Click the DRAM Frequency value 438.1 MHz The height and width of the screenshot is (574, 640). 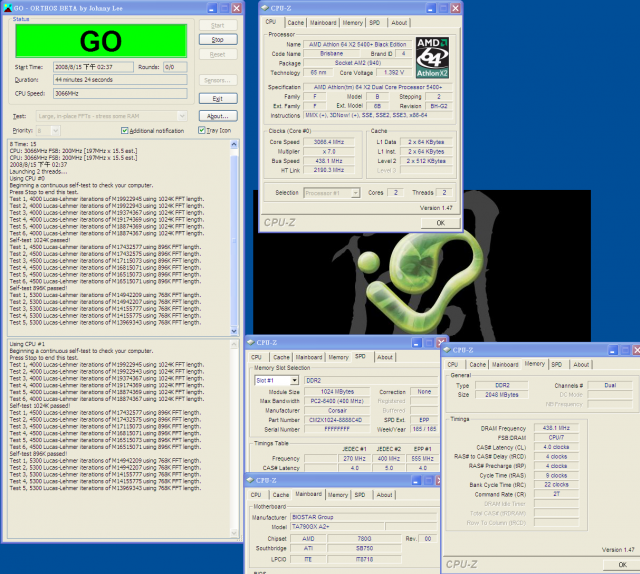coord(556,428)
